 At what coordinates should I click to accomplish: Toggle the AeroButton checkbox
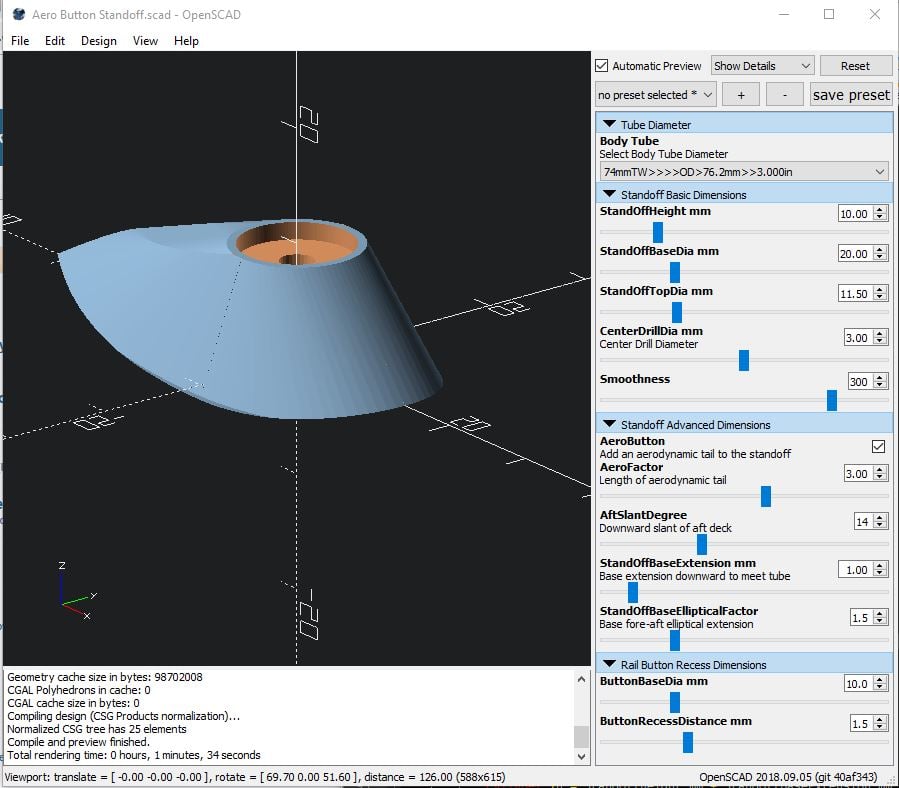[878, 446]
